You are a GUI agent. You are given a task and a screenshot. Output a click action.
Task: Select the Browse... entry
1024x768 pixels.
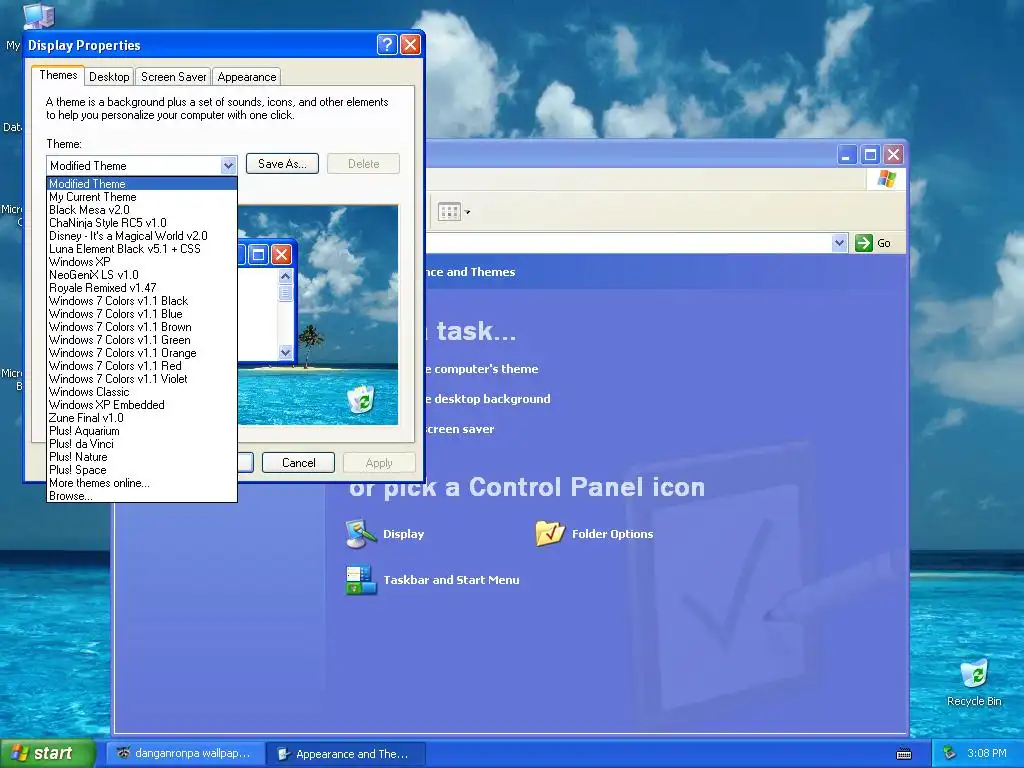point(142,496)
